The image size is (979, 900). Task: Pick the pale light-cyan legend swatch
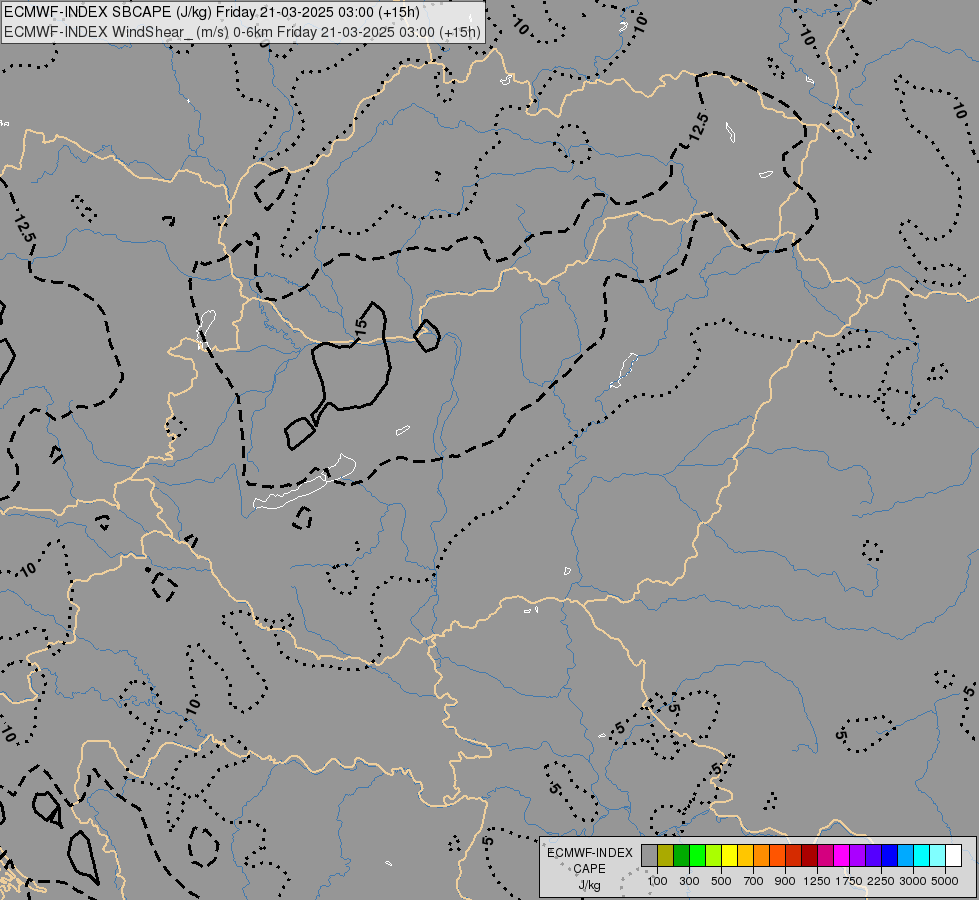coord(938,855)
